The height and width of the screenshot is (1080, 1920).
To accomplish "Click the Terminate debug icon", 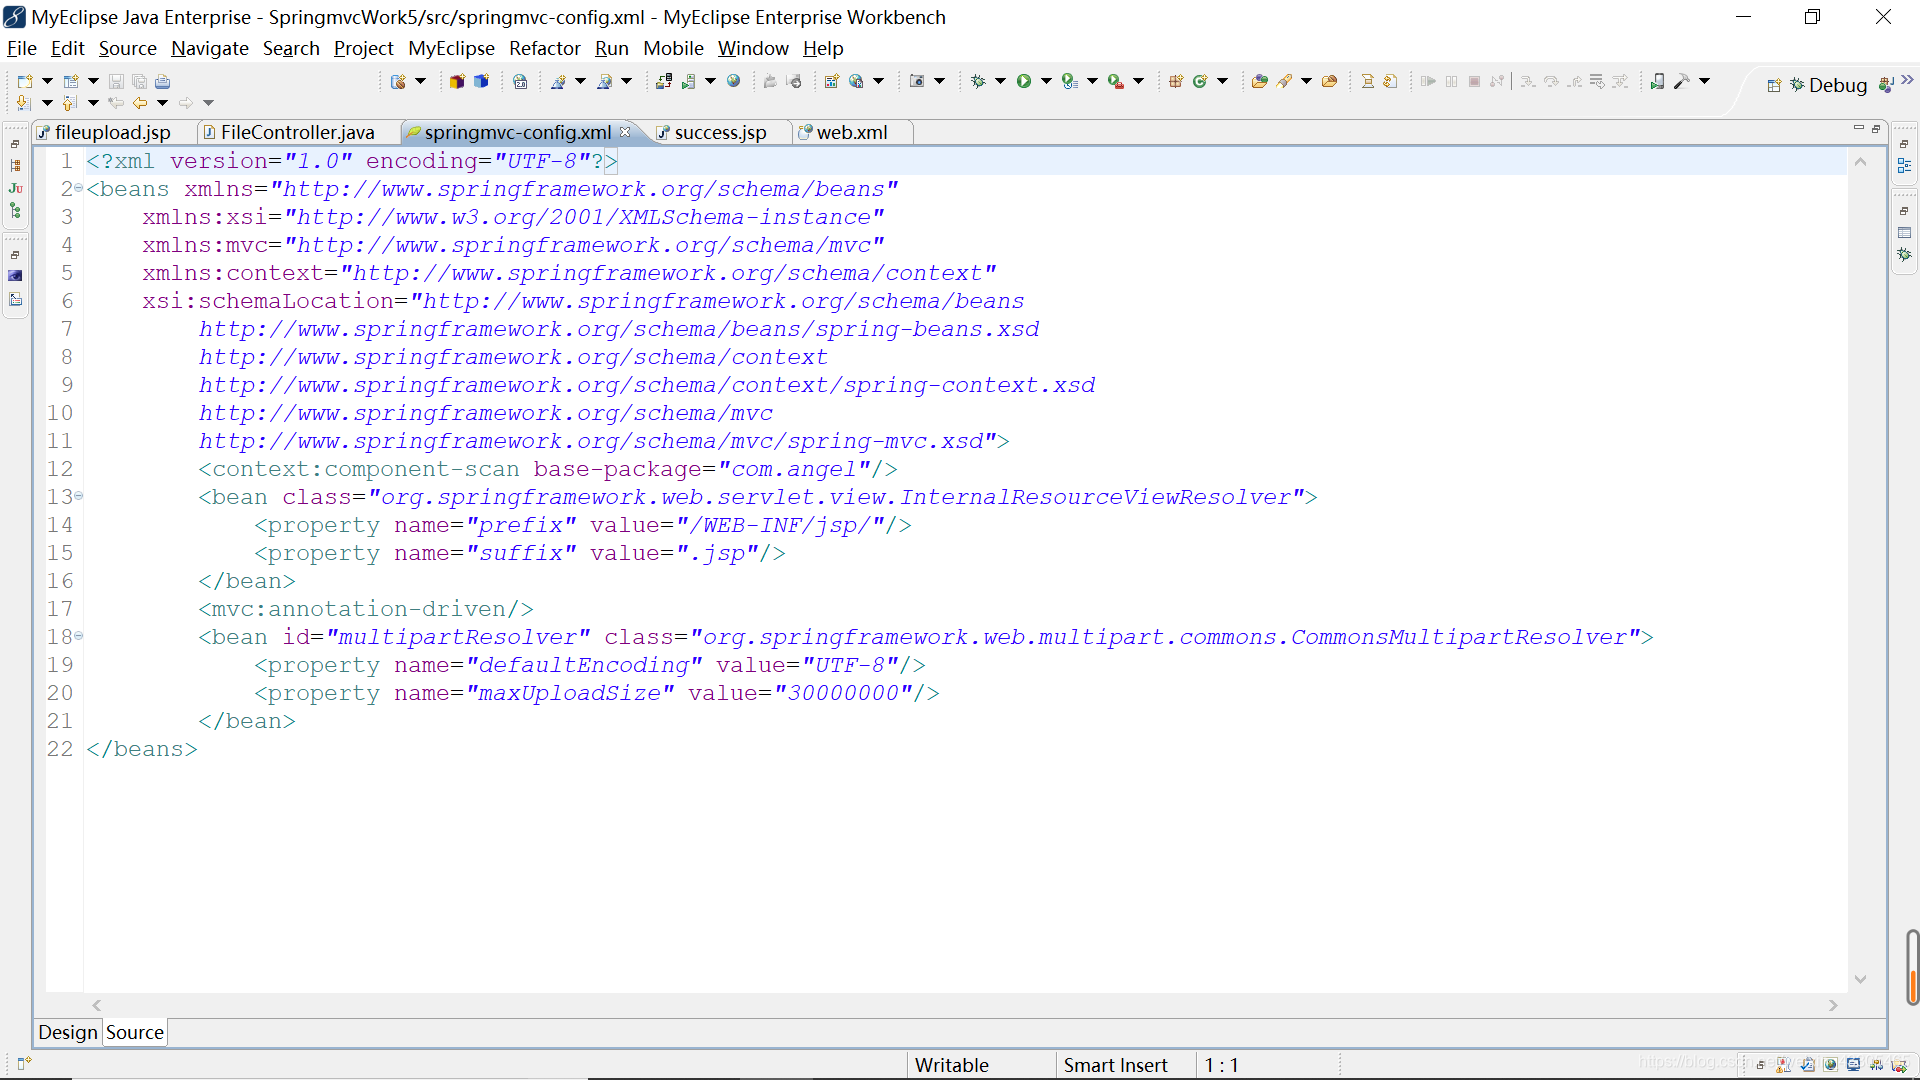I will 1474,81.
